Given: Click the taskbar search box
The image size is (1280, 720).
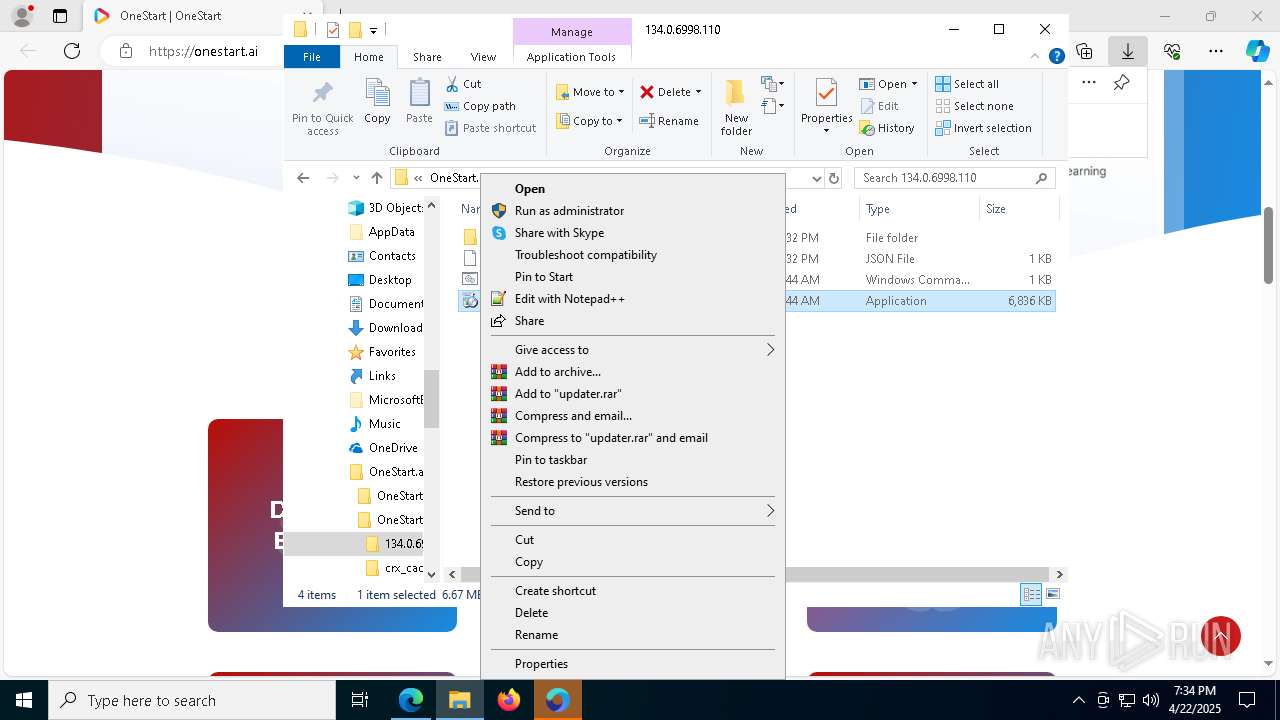Looking at the screenshot, I should point(192,700).
